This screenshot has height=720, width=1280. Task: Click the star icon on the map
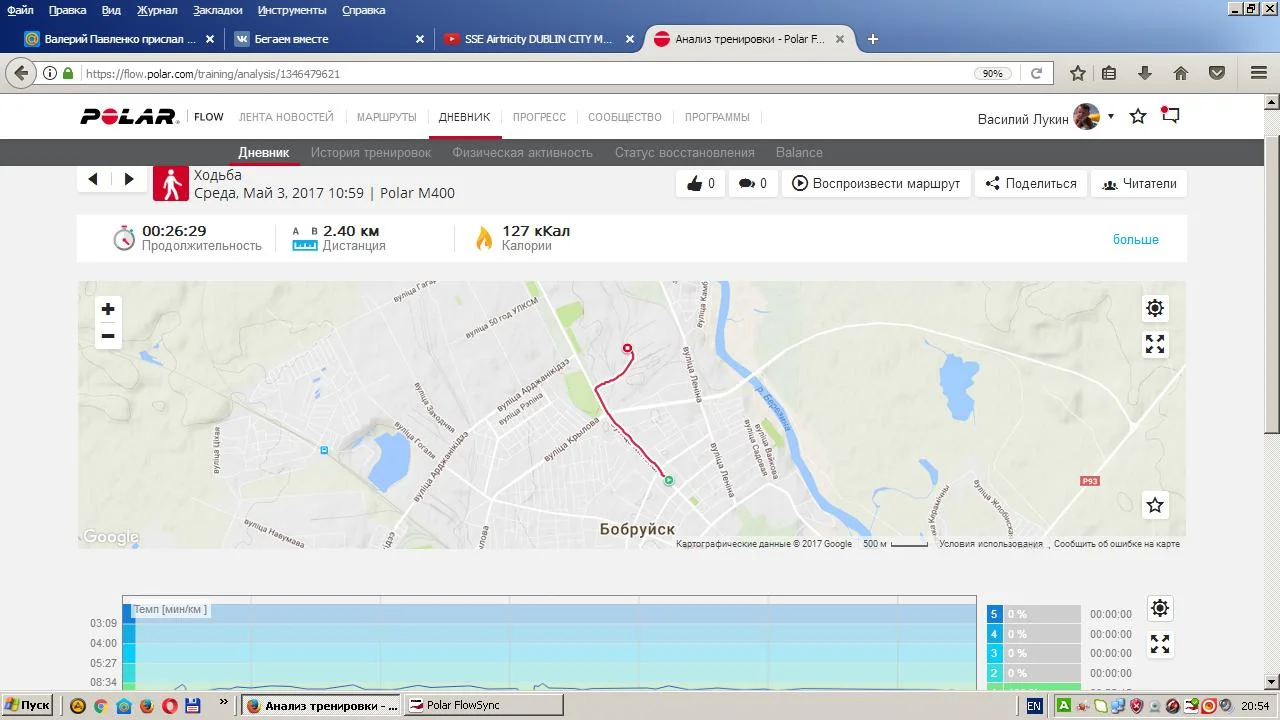tap(1155, 505)
